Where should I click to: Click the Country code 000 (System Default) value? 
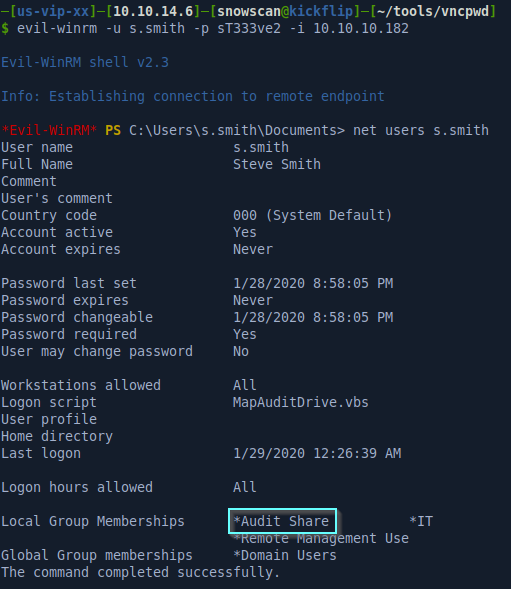click(x=312, y=215)
